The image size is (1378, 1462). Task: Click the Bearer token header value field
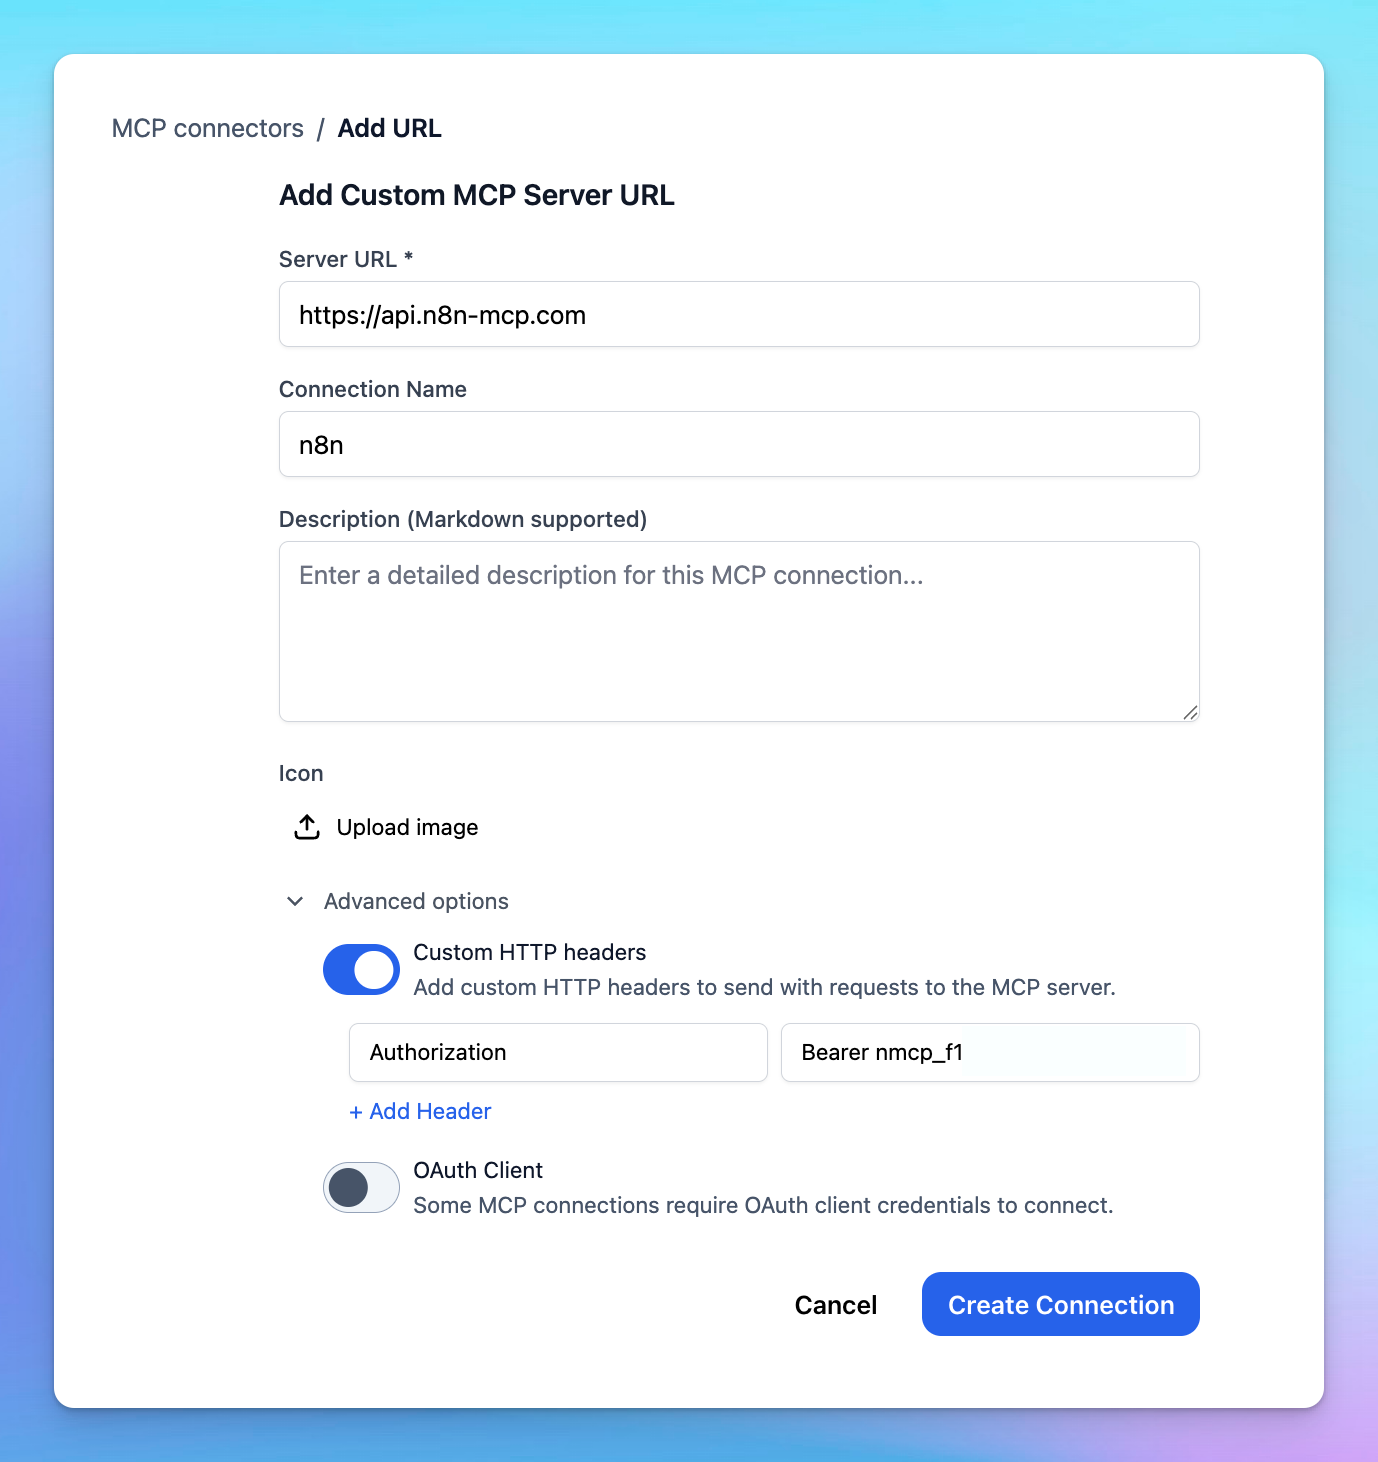(989, 1052)
